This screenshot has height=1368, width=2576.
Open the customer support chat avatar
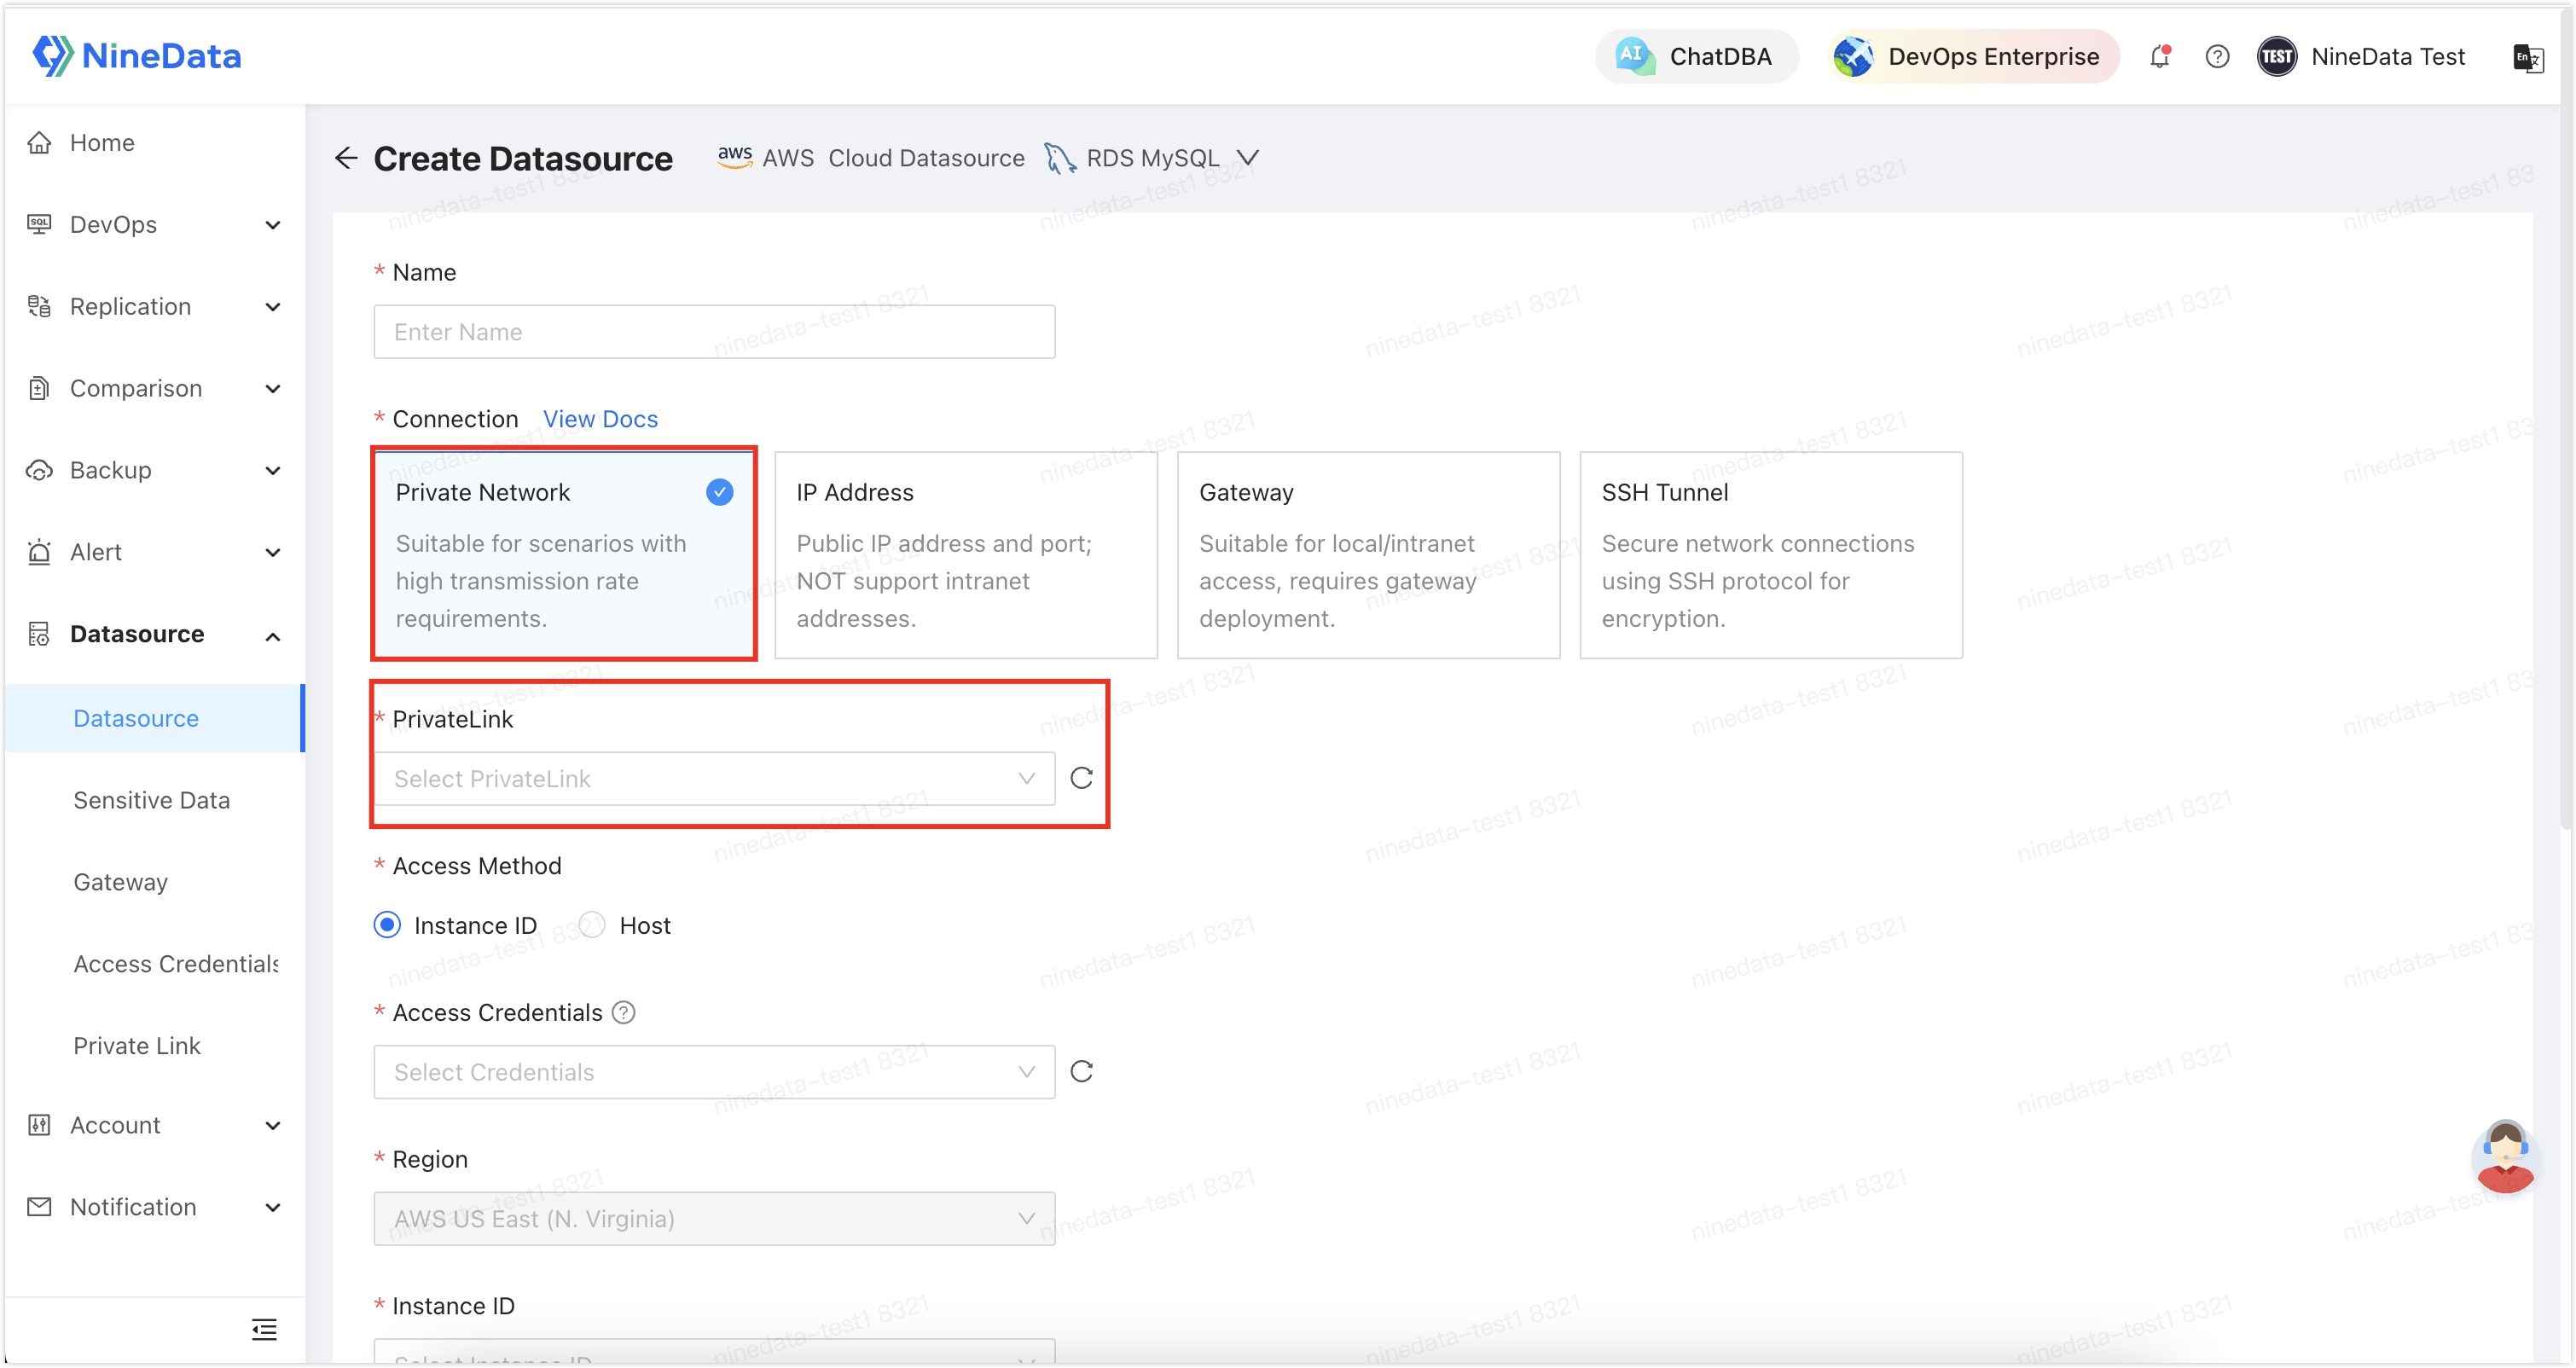pyautogui.click(x=2505, y=1156)
